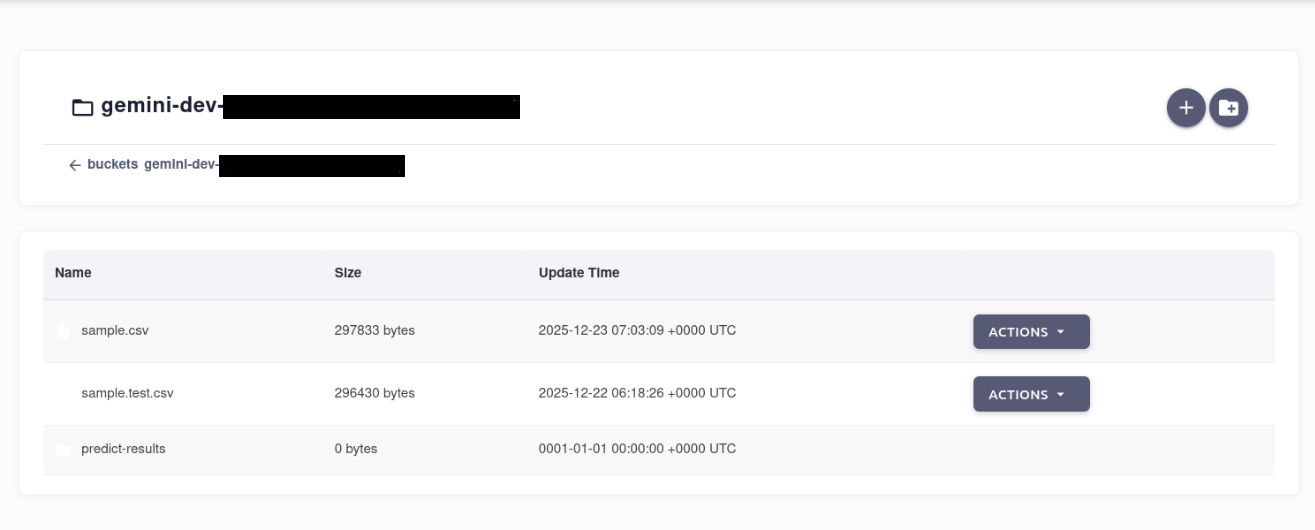The height and width of the screenshot is (530, 1315).
Task: Go back to the buckets breadcrumb link
Action: tap(112, 165)
